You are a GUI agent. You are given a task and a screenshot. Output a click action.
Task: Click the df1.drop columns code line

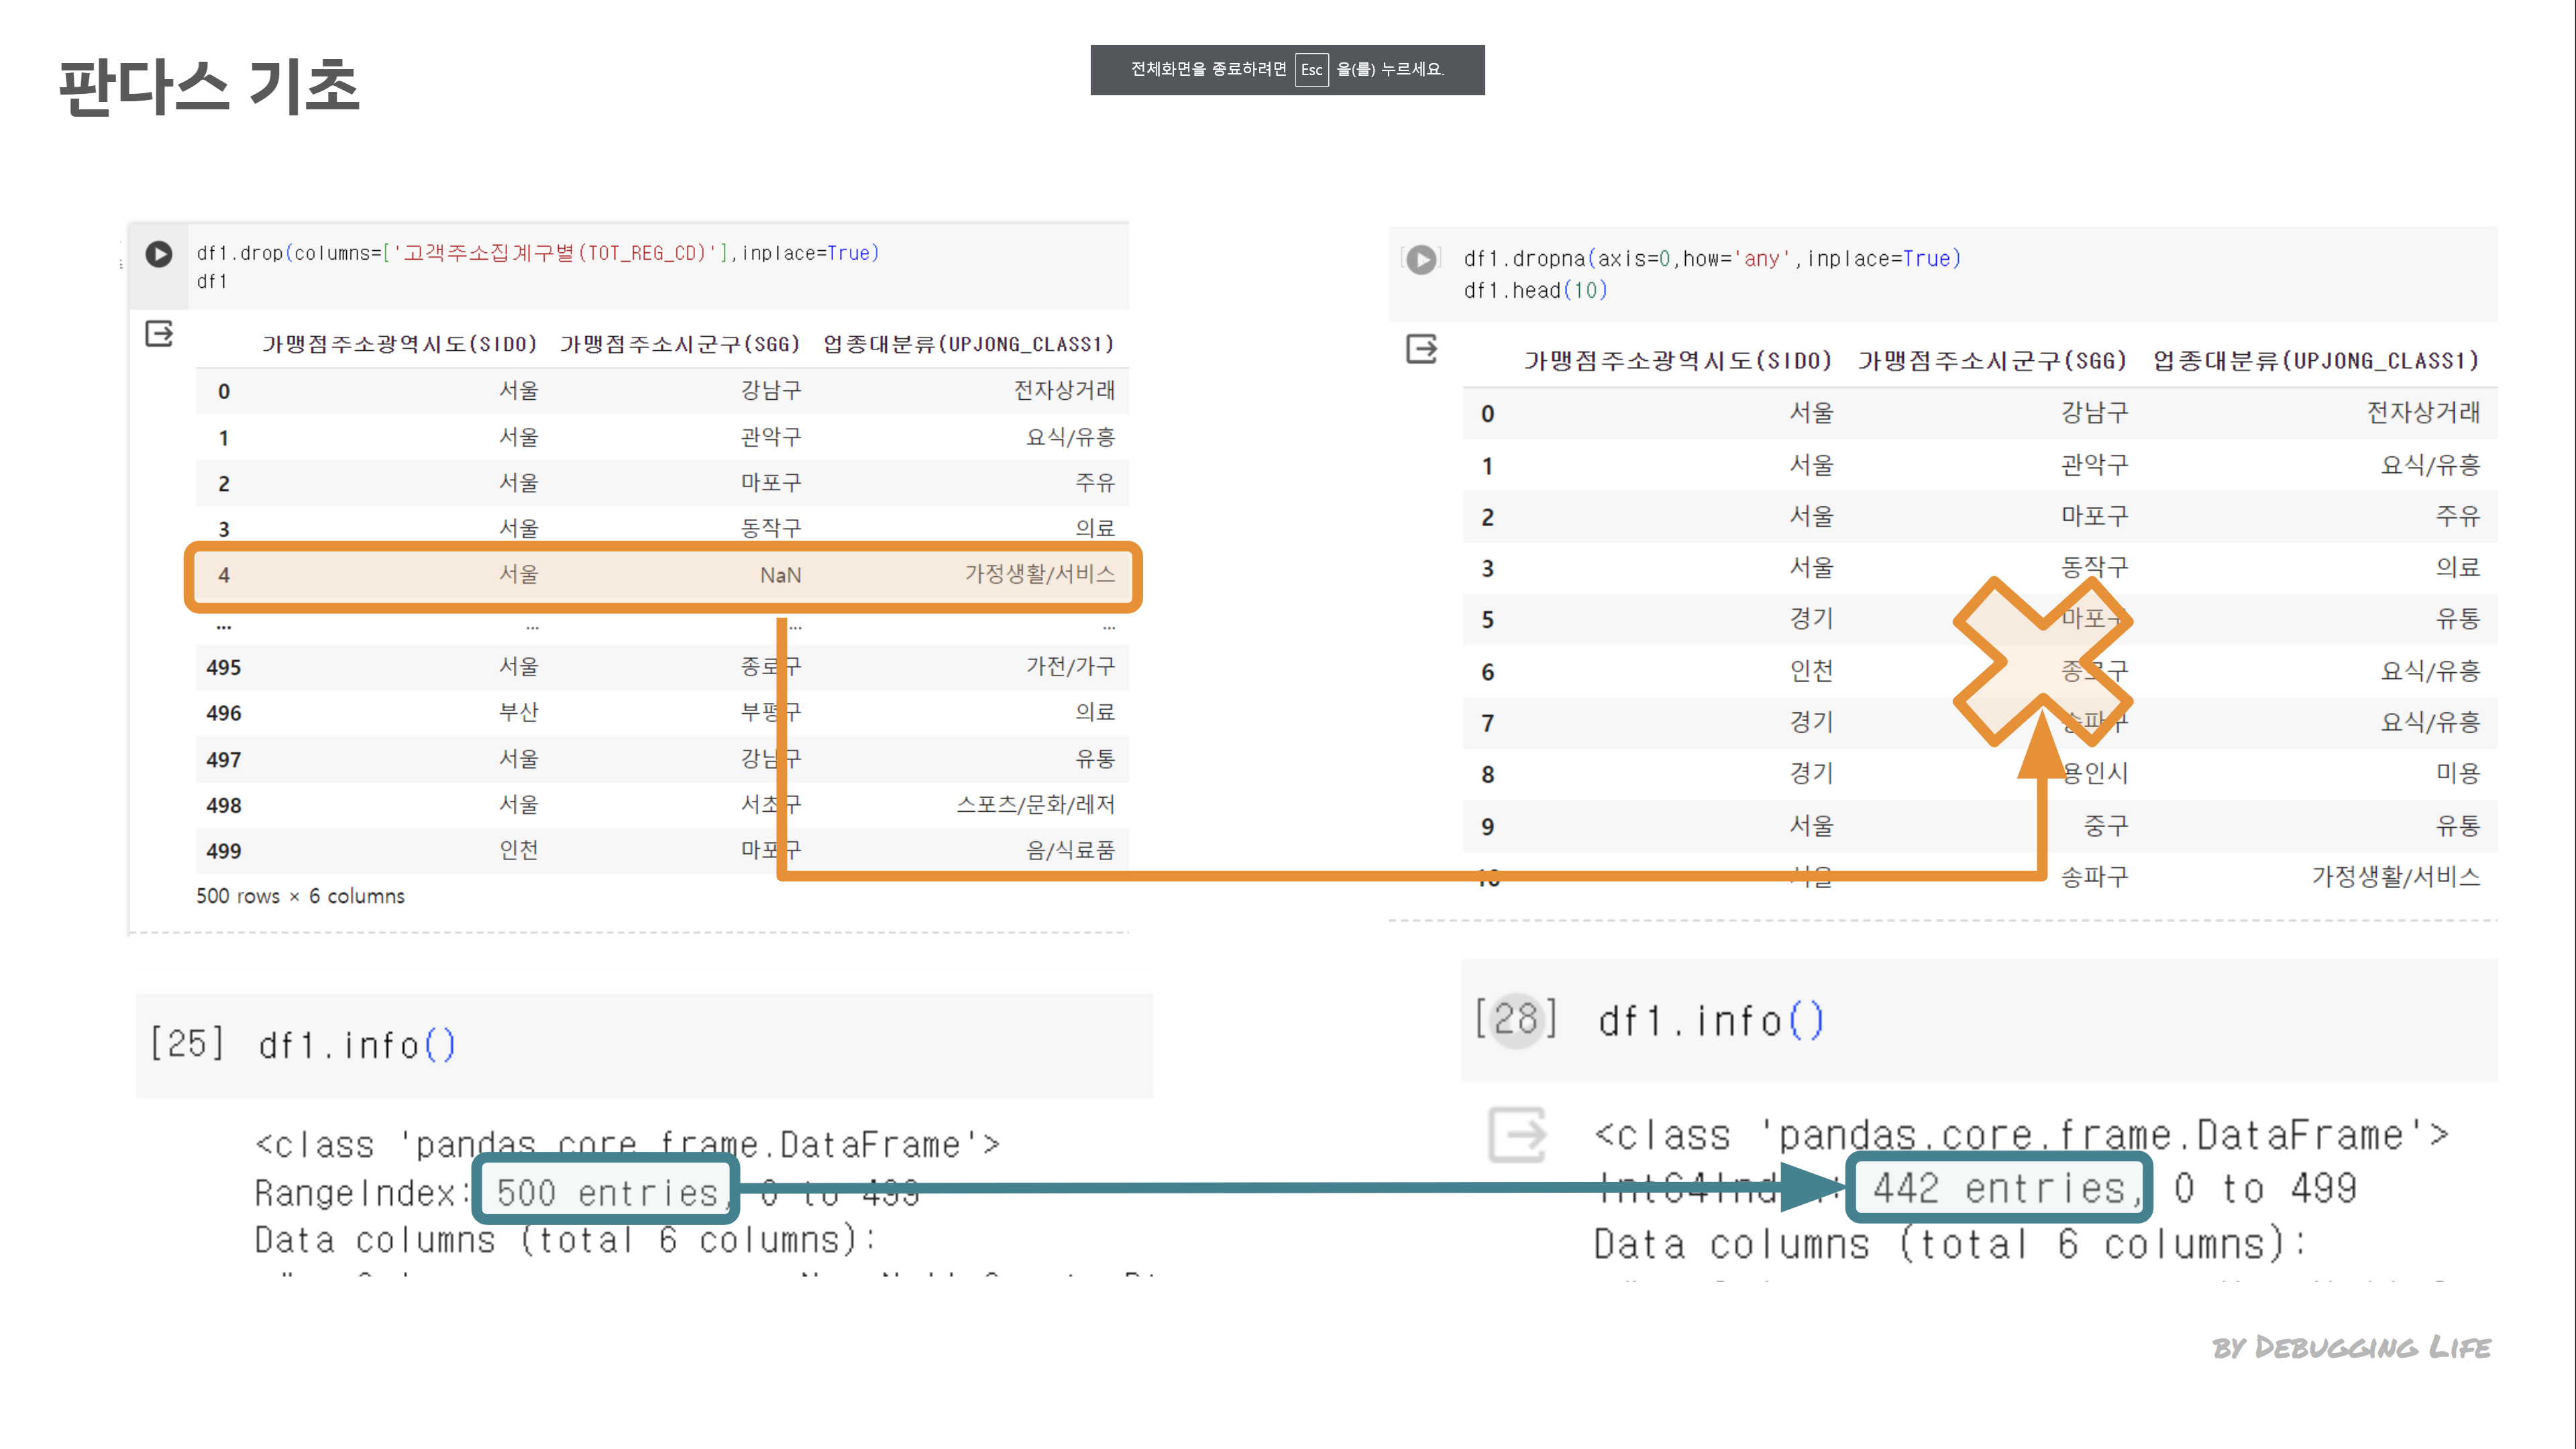[x=538, y=253]
